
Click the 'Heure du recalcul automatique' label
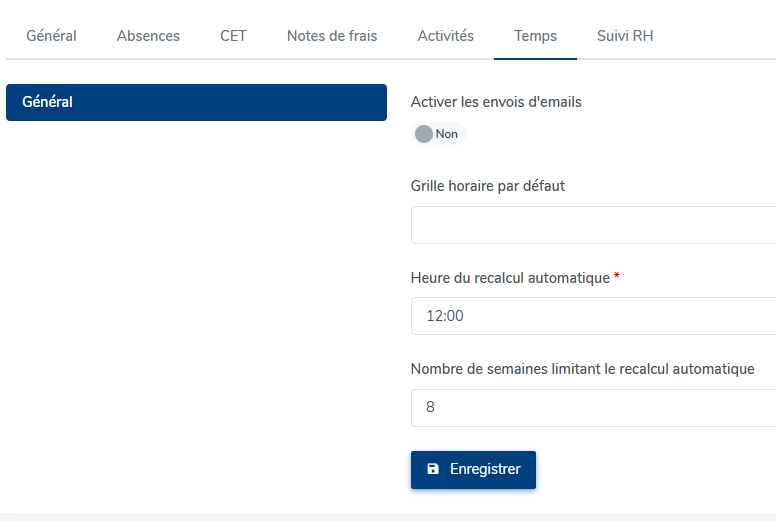tap(510, 278)
